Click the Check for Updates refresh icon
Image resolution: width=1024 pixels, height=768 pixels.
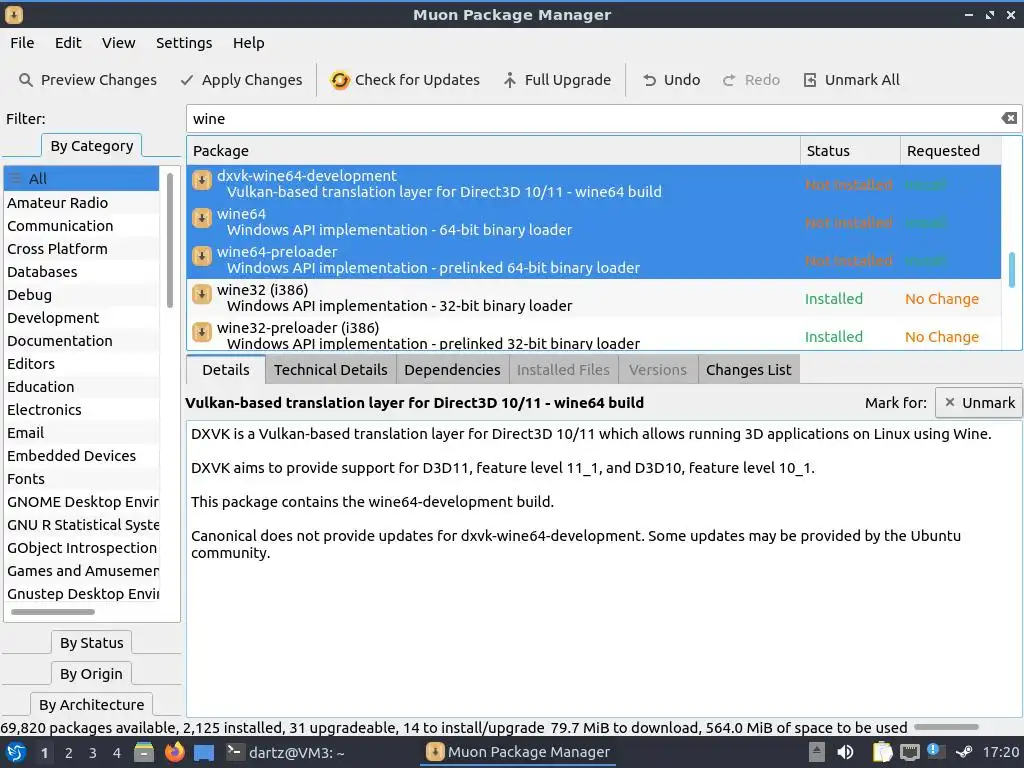(340, 80)
